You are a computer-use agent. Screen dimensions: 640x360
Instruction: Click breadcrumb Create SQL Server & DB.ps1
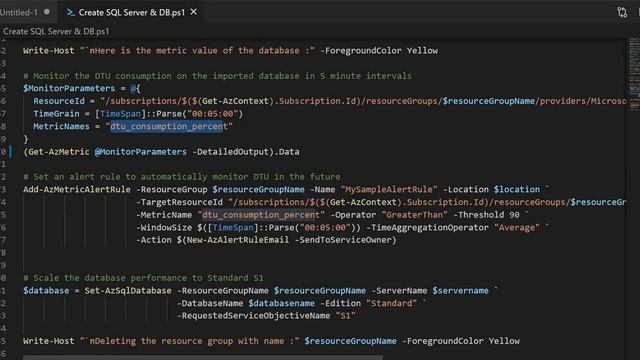click(x=56, y=31)
